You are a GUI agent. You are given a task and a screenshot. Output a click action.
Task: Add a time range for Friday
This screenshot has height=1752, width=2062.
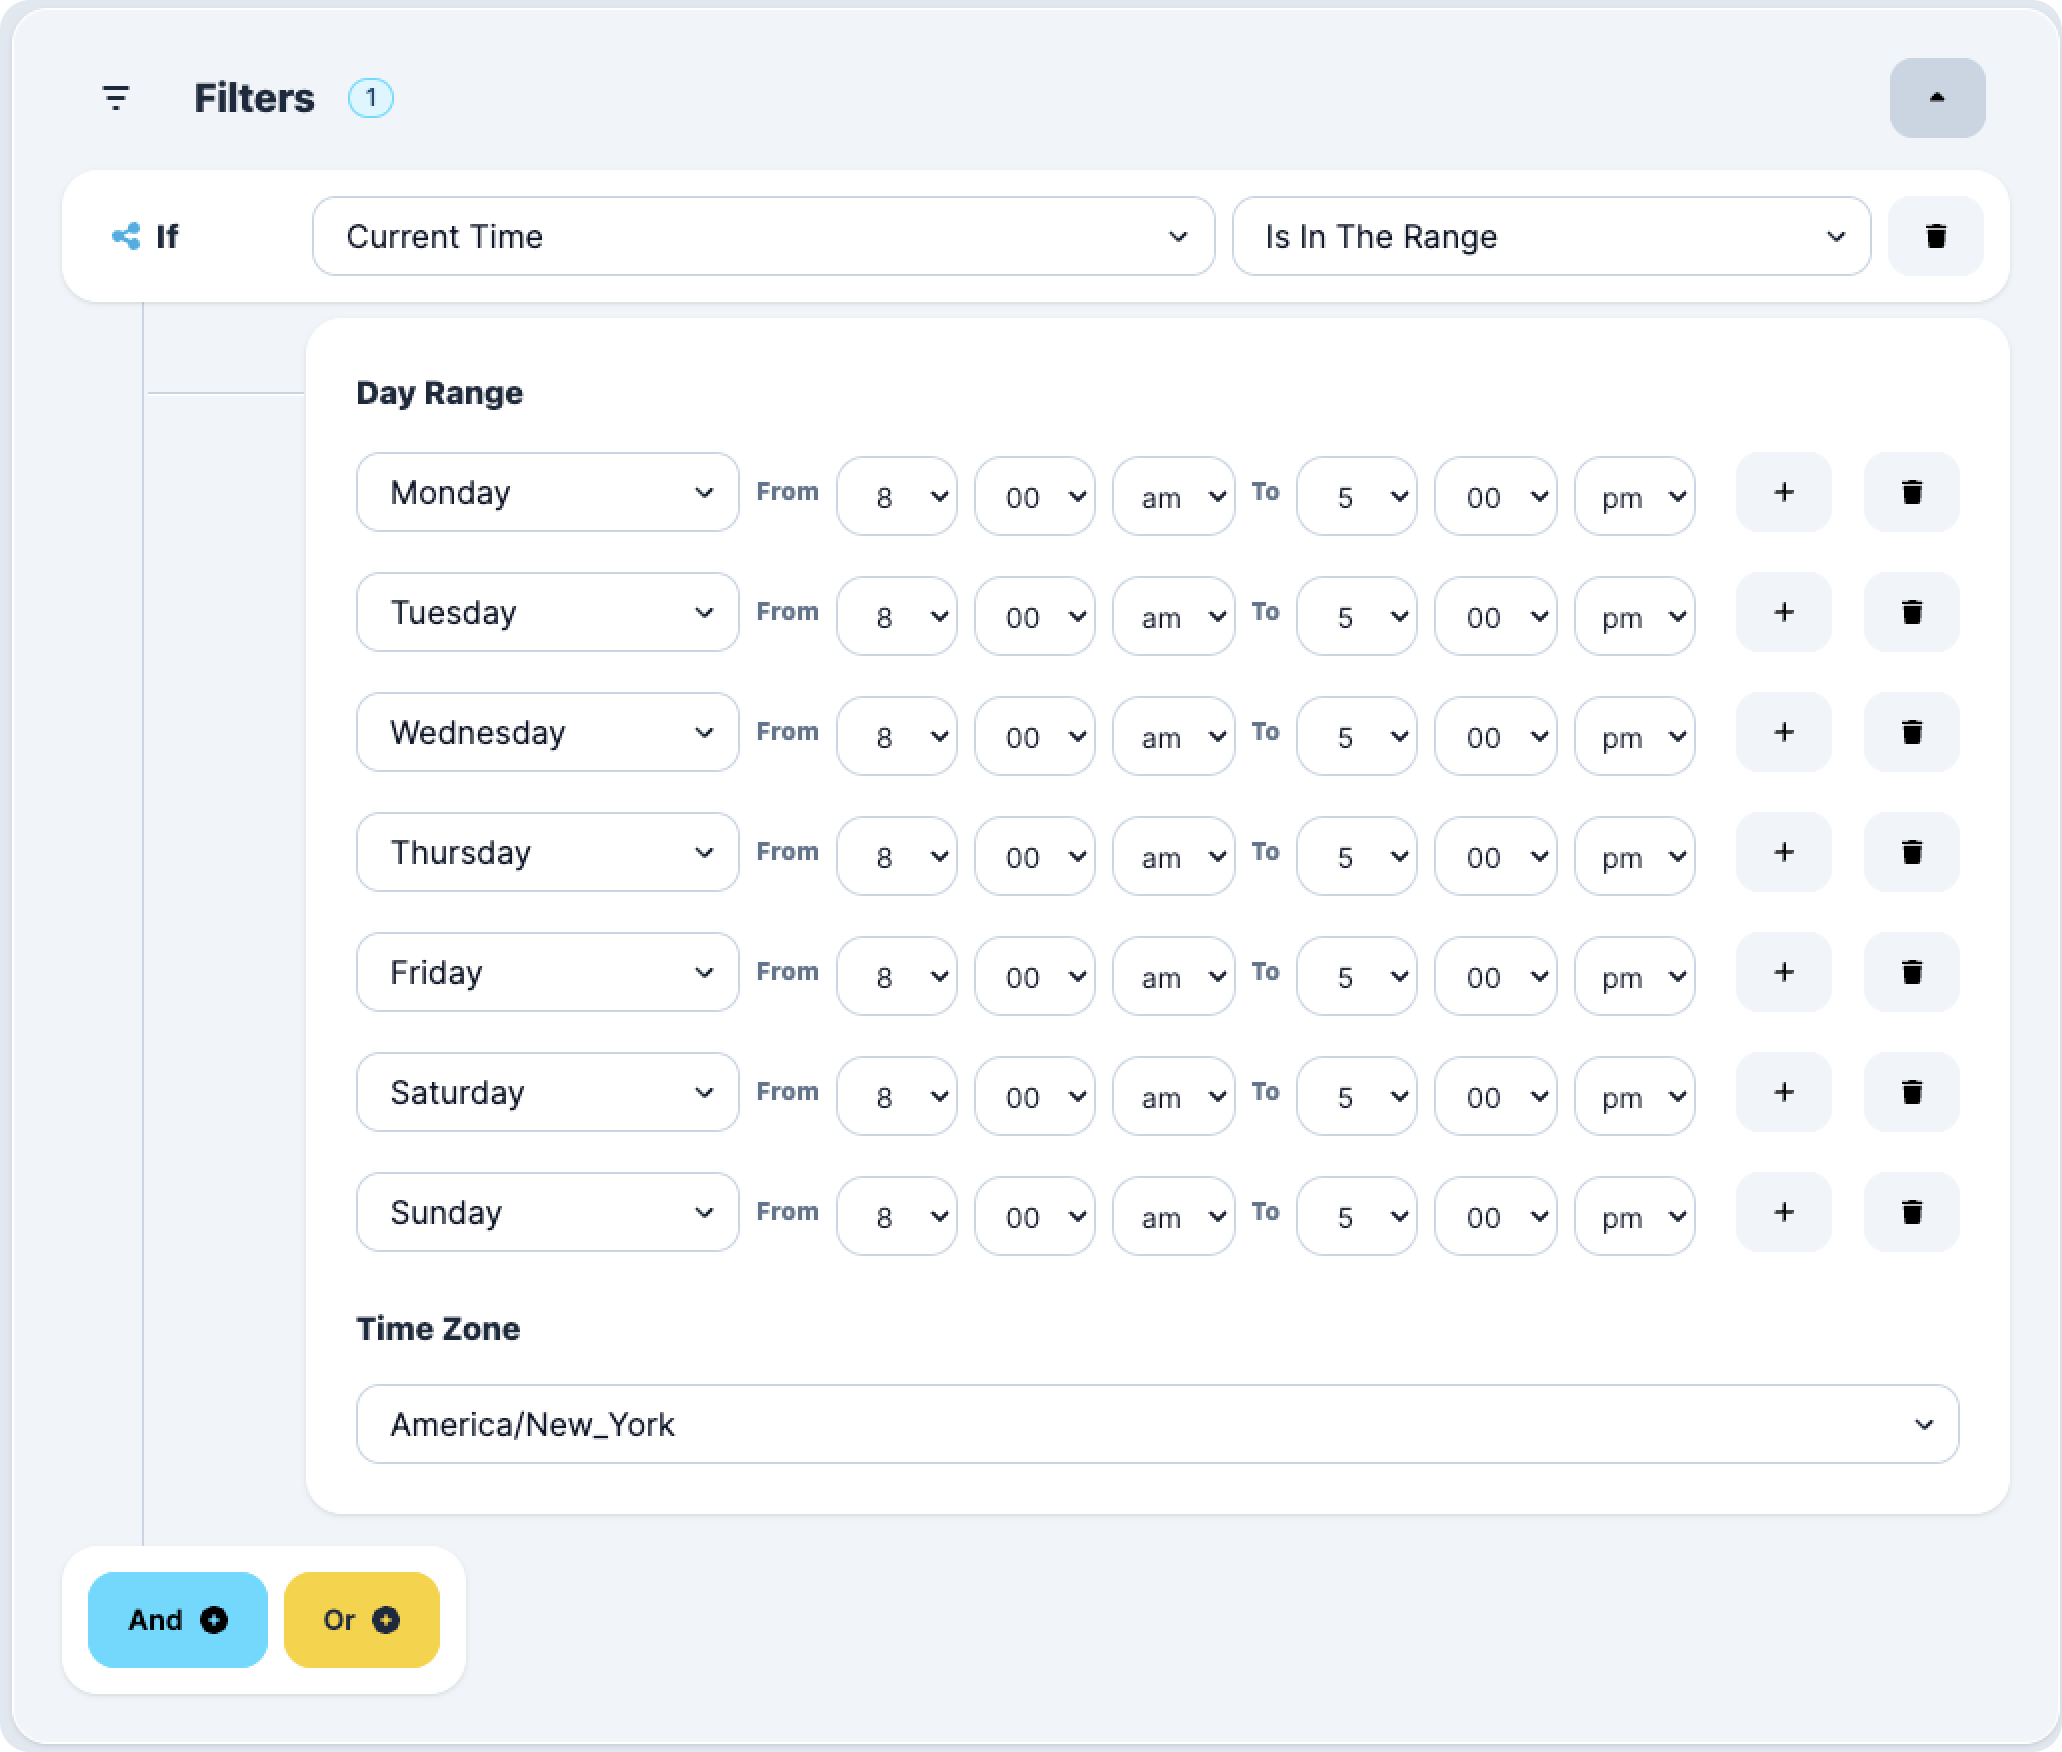[x=1784, y=972]
